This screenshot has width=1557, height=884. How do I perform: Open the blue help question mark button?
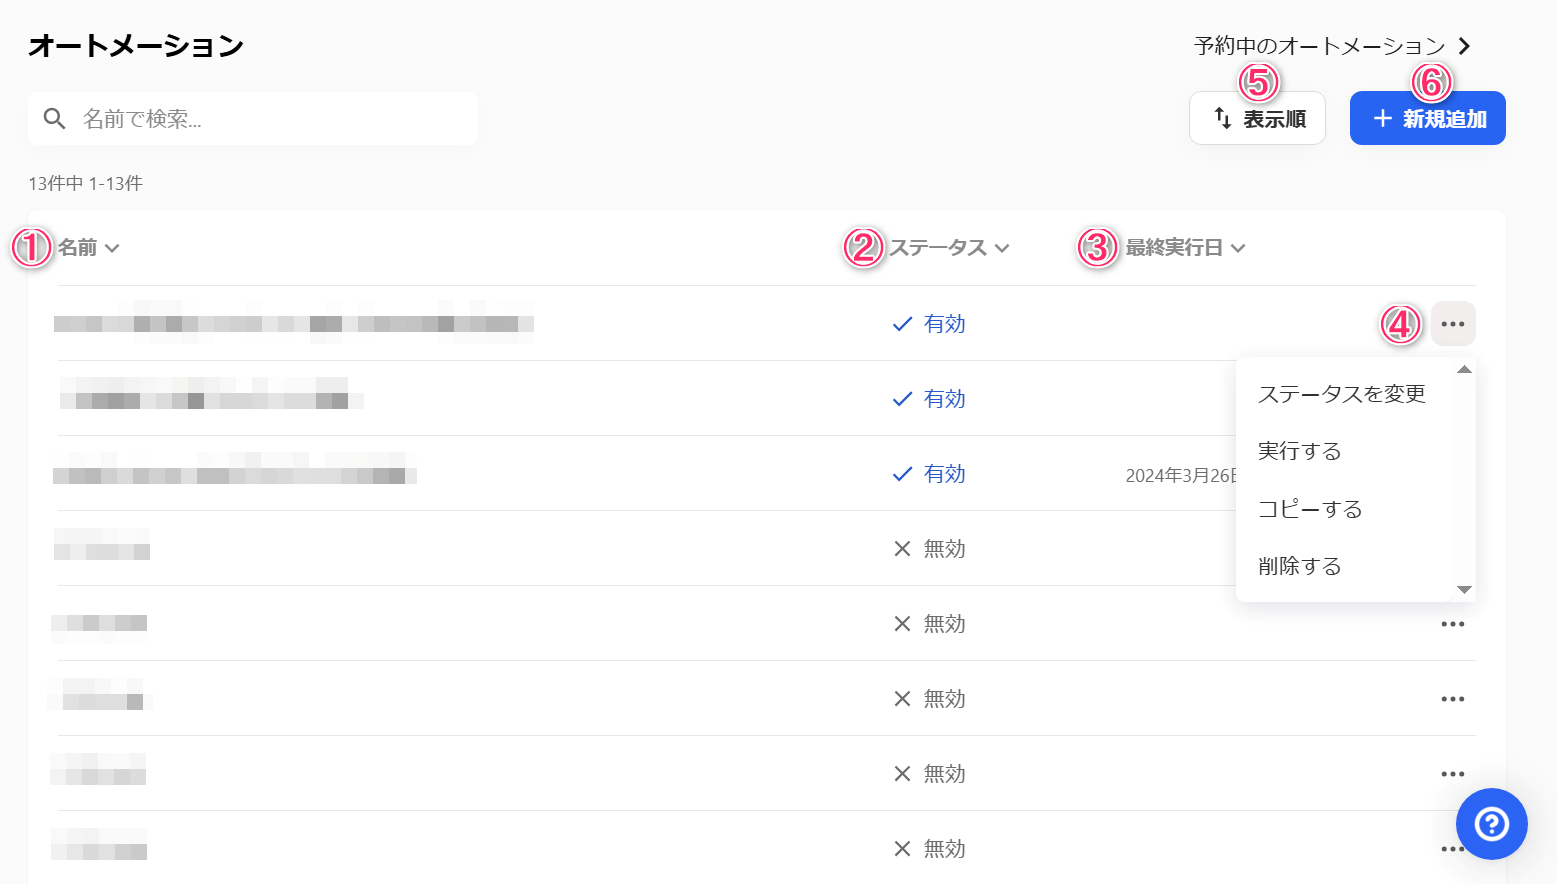1491,824
